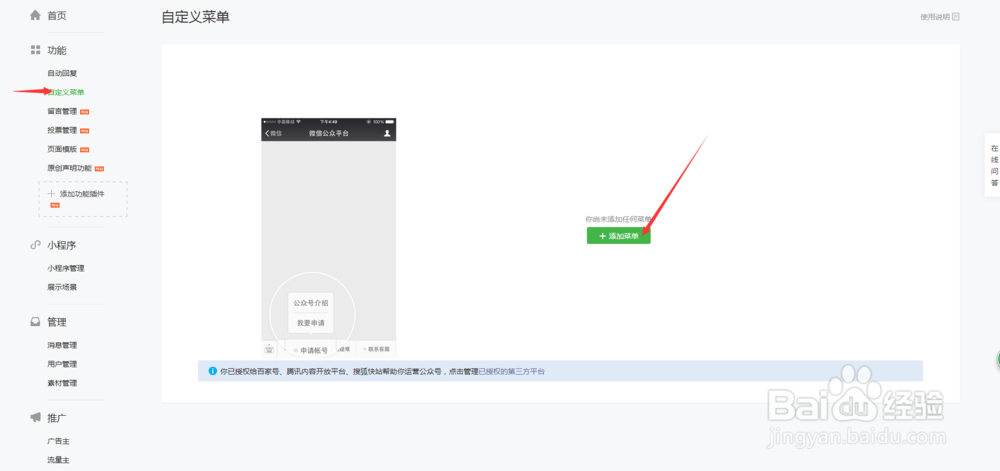This screenshot has width=1000, height=471.
Task: Open 消息管理 under 管理
Action: tap(62, 345)
